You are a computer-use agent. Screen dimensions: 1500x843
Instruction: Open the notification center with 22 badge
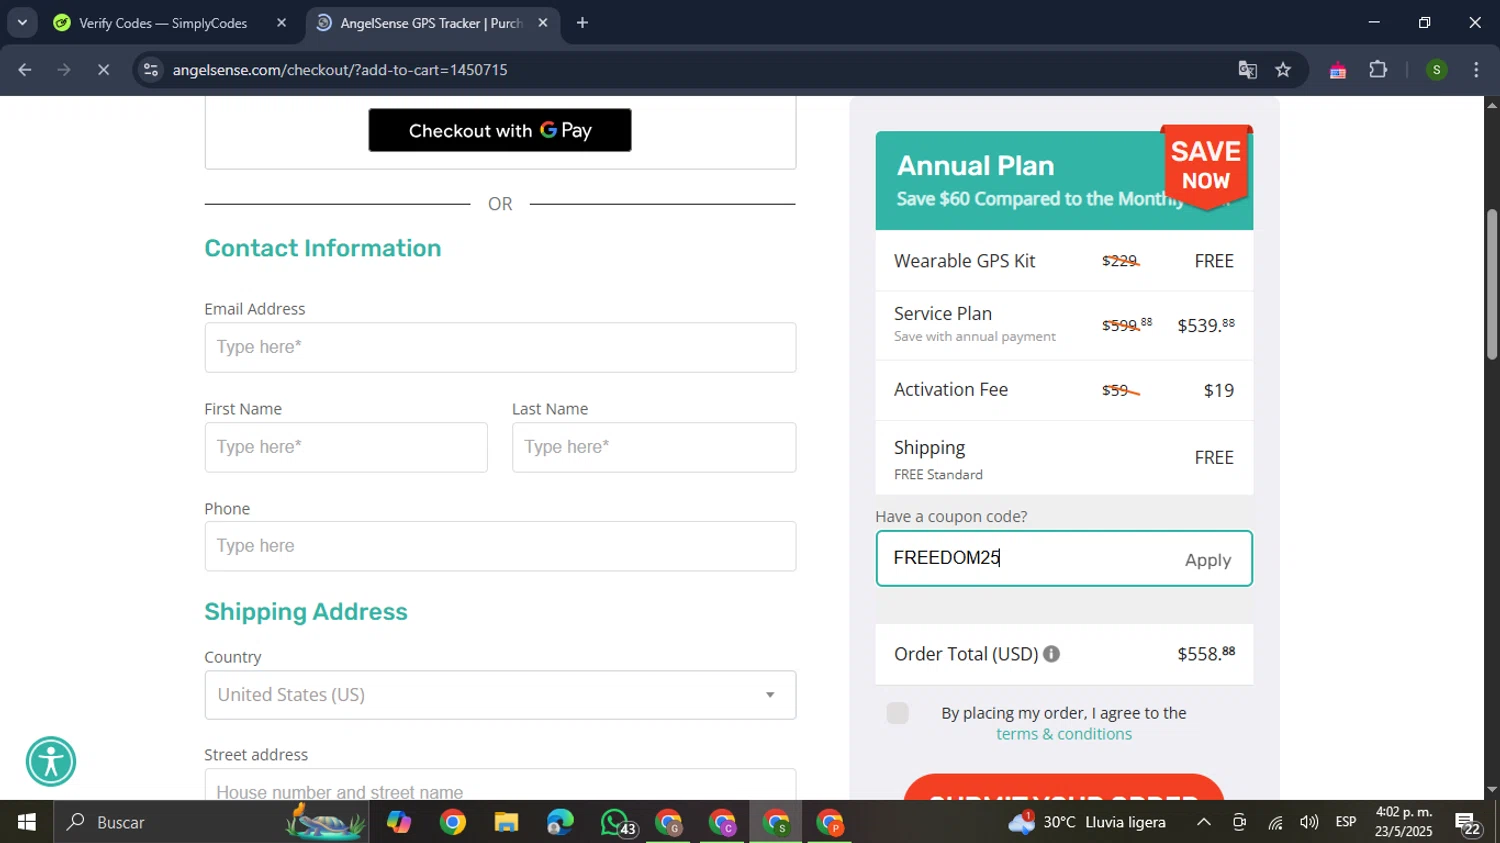click(x=1468, y=823)
